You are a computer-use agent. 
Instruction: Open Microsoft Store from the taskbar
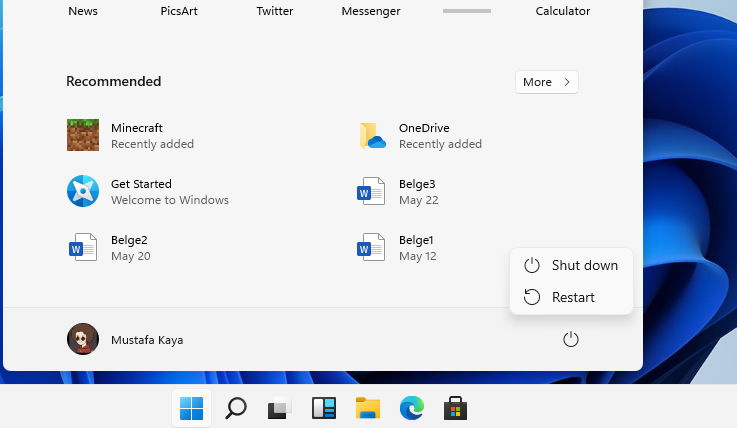coord(455,408)
